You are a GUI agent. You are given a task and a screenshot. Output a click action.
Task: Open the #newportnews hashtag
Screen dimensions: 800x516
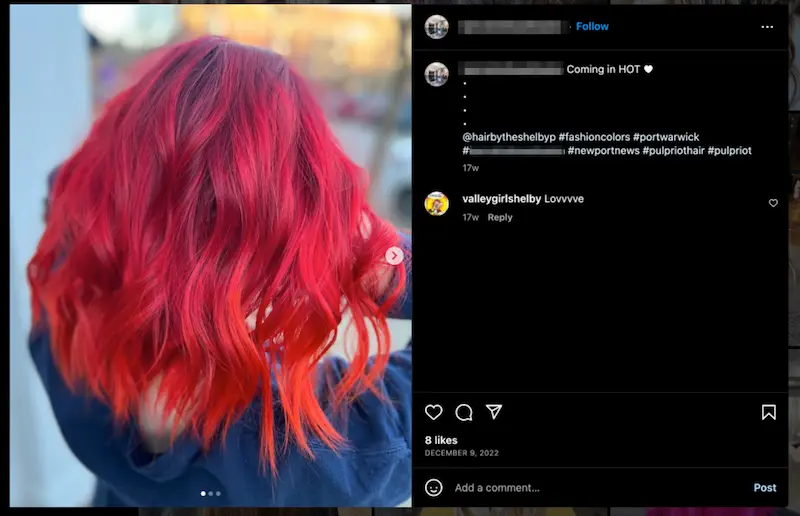(x=604, y=151)
